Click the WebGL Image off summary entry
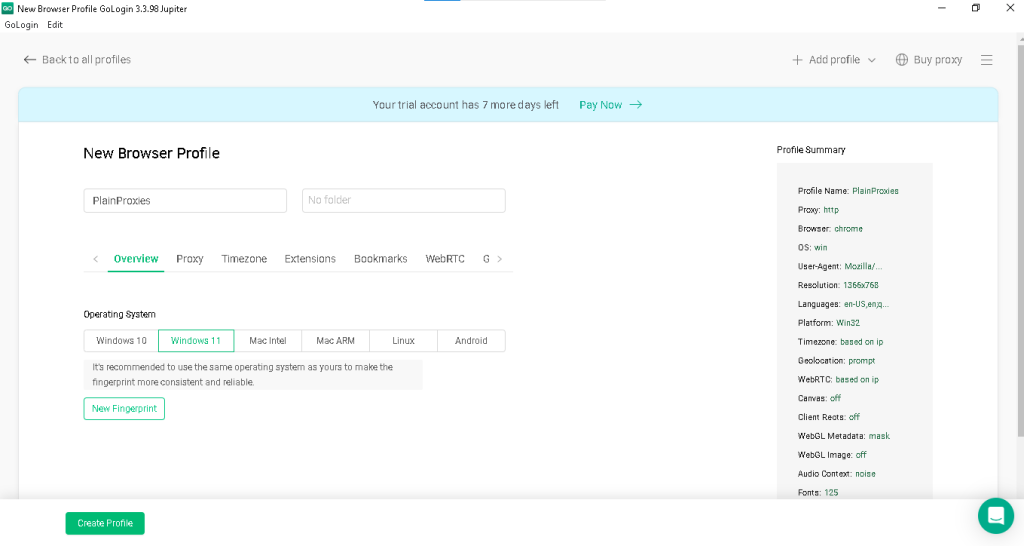The height and width of the screenshot is (546, 1024). point(832,455)
